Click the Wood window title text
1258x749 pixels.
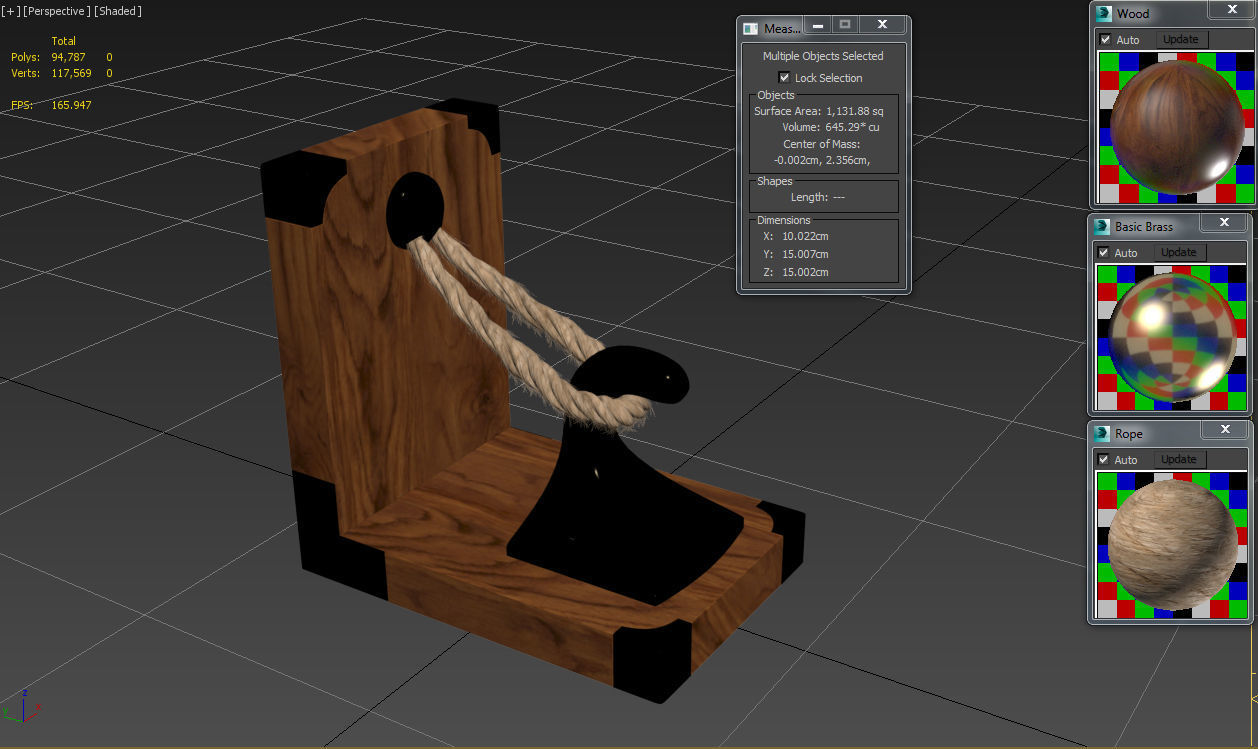pos(1133,14)
